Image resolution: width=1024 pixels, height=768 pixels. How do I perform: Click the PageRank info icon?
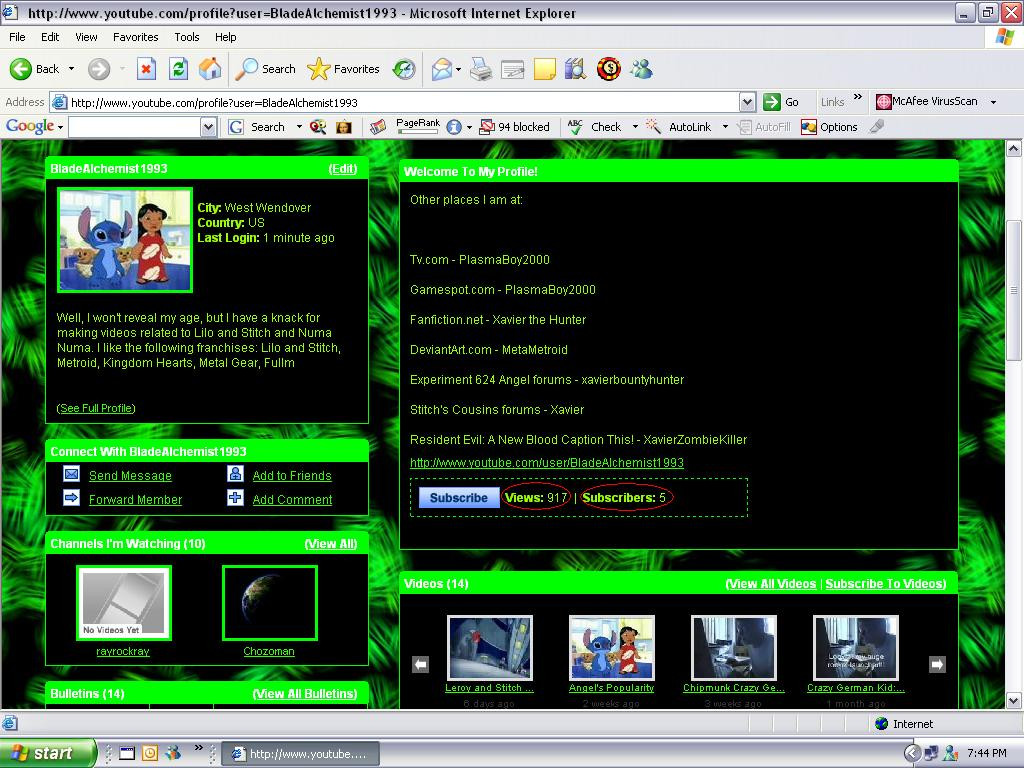click(x=454, y=127)
